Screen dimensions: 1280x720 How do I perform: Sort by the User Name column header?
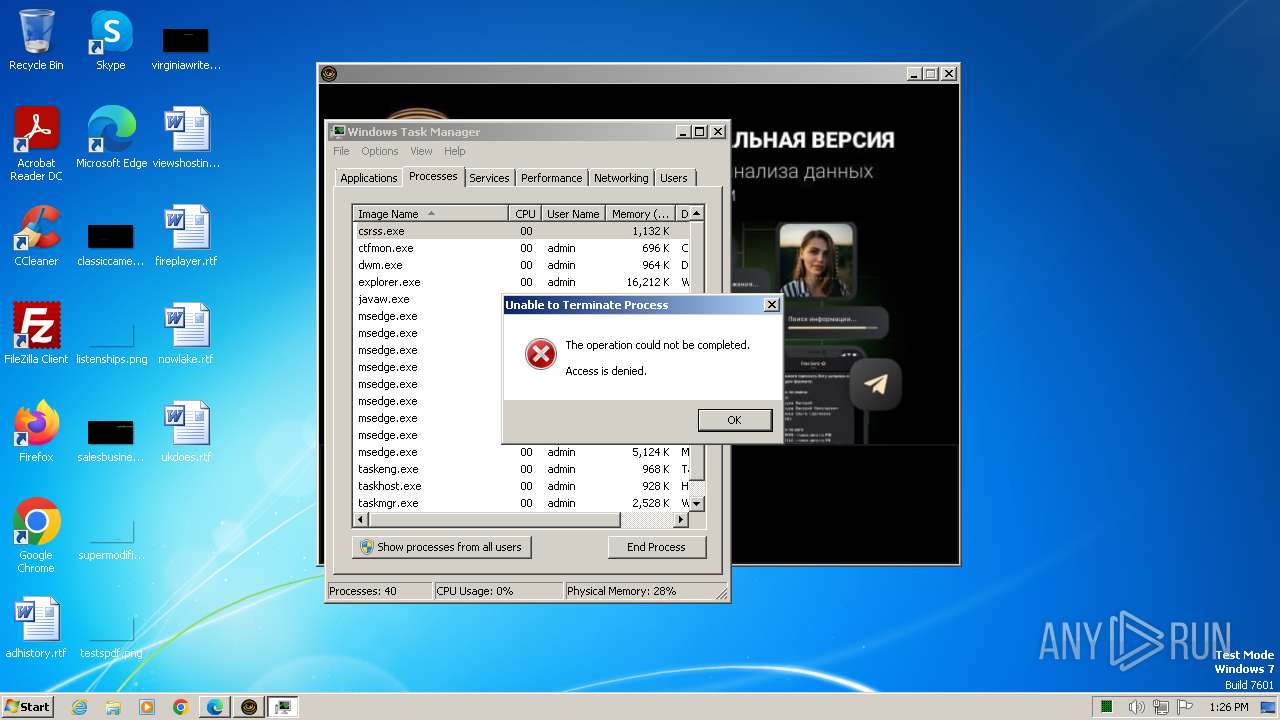573,214
